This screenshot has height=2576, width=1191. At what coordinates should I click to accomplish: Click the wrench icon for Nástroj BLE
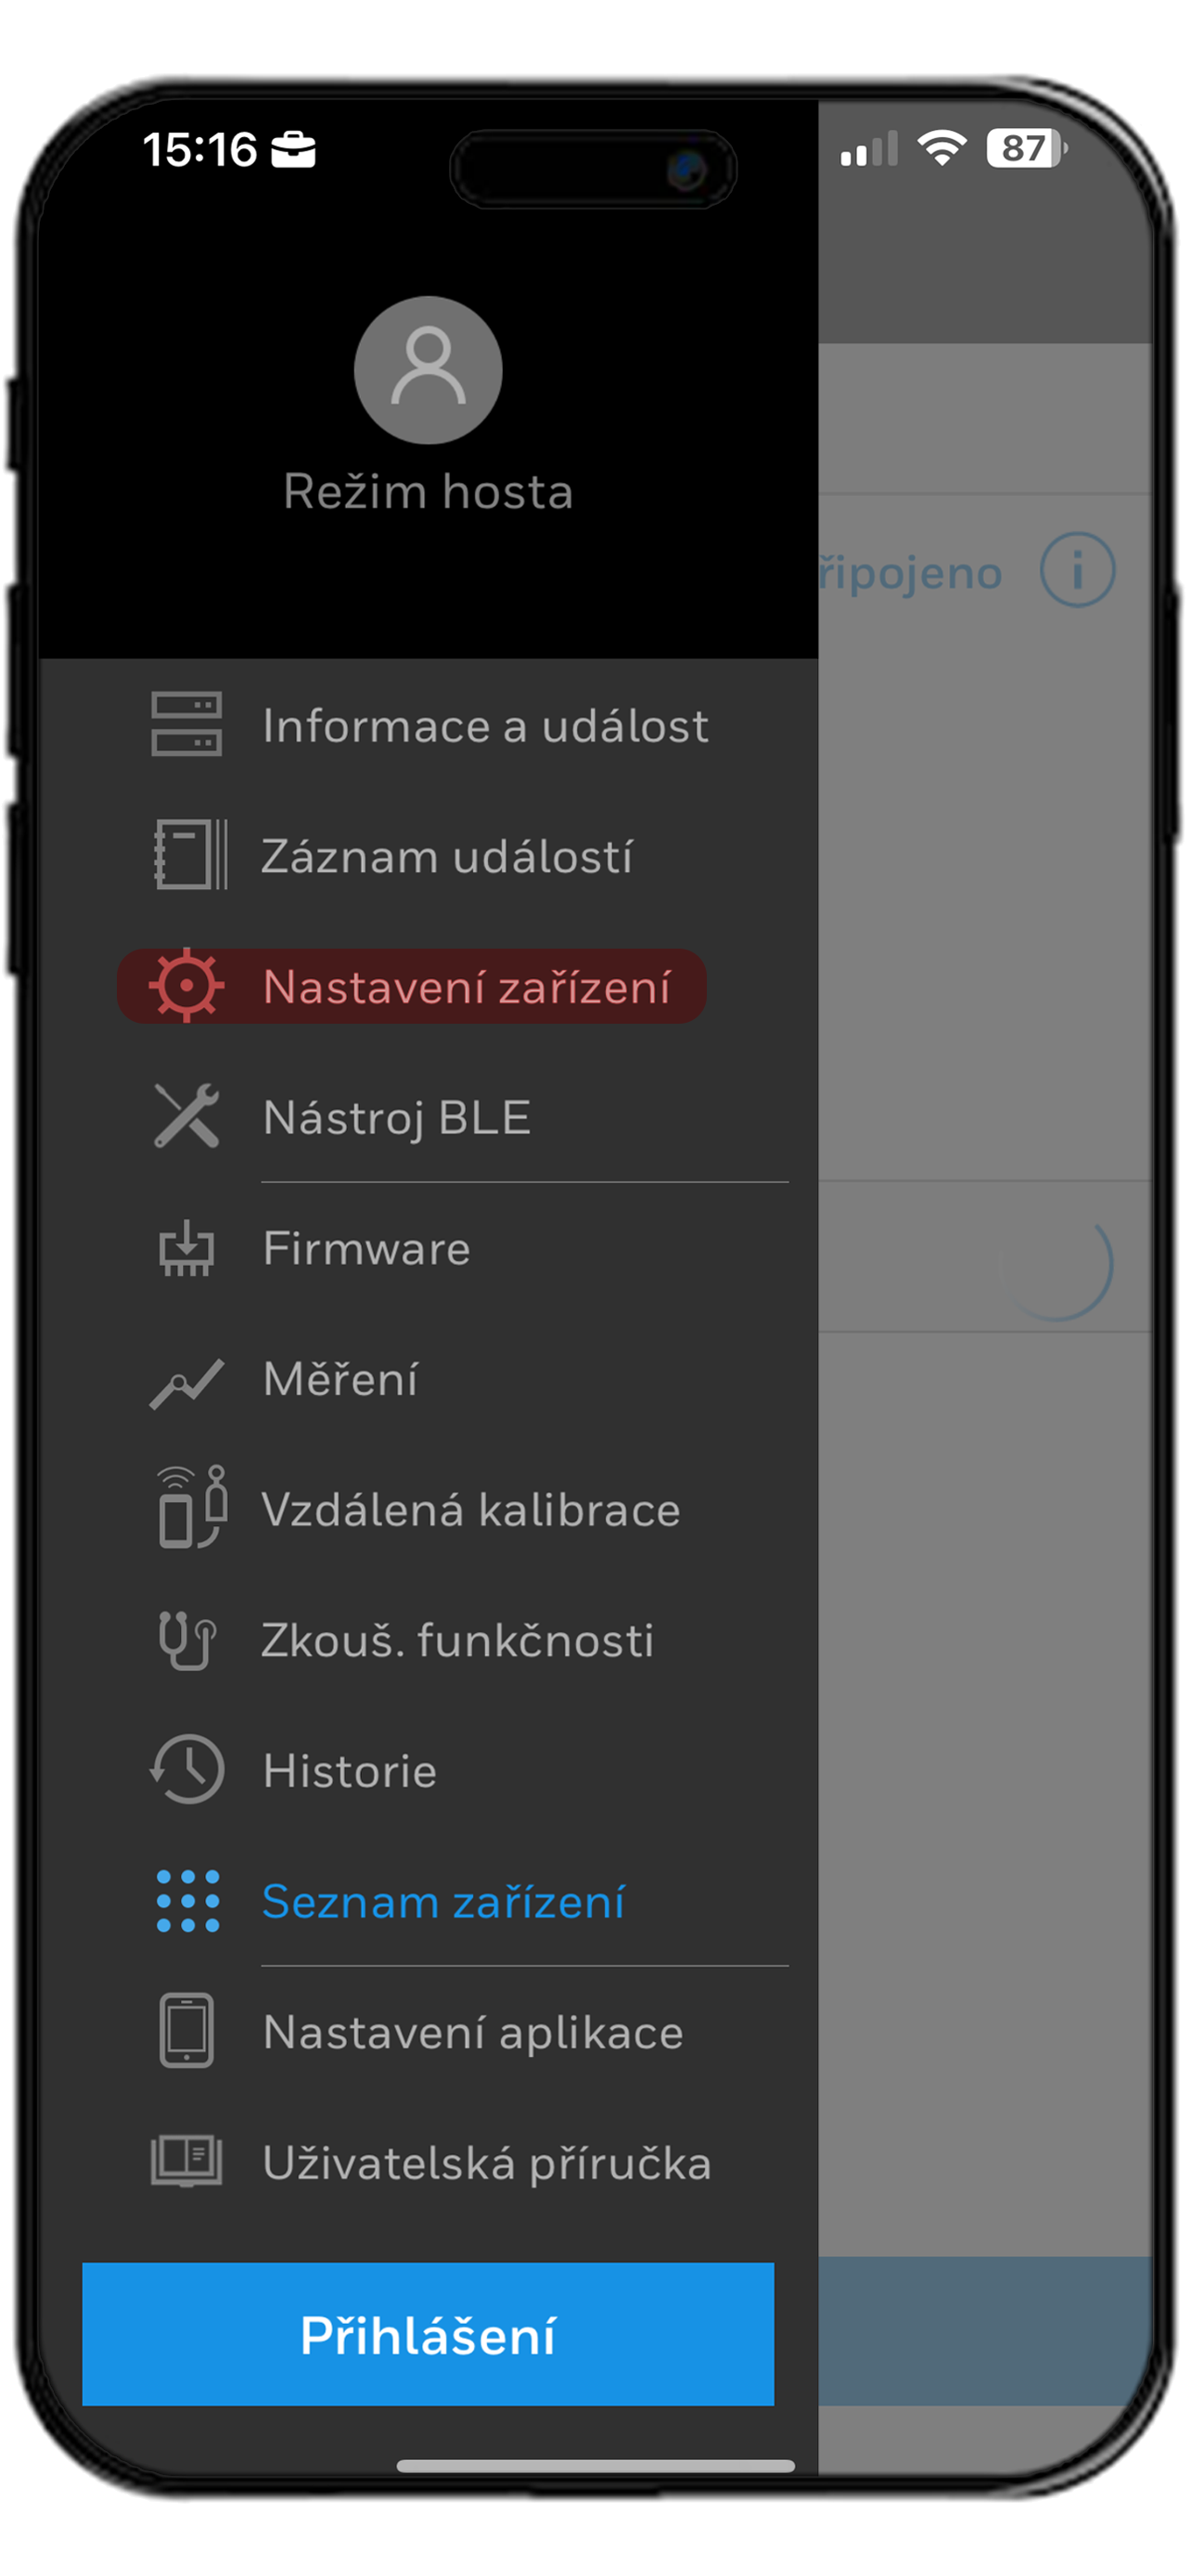click(x=187, y=1115)
